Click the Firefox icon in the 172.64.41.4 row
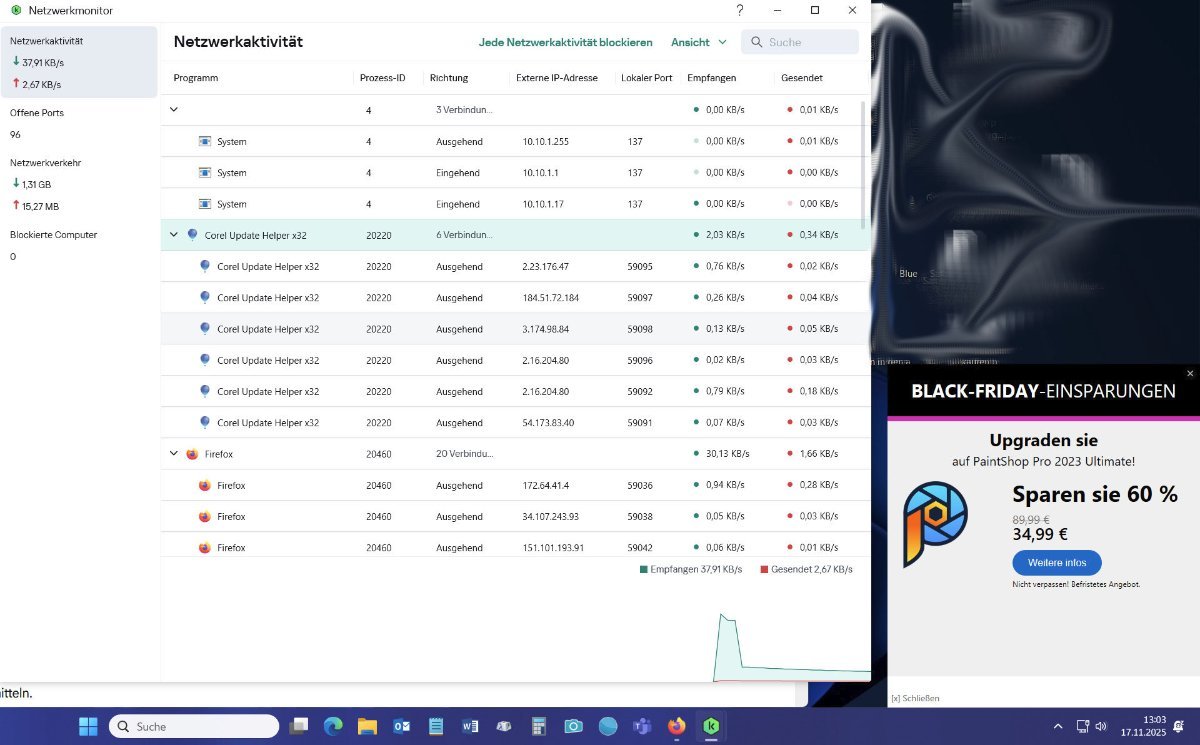The image size is (1200, 745). [205, 485]
